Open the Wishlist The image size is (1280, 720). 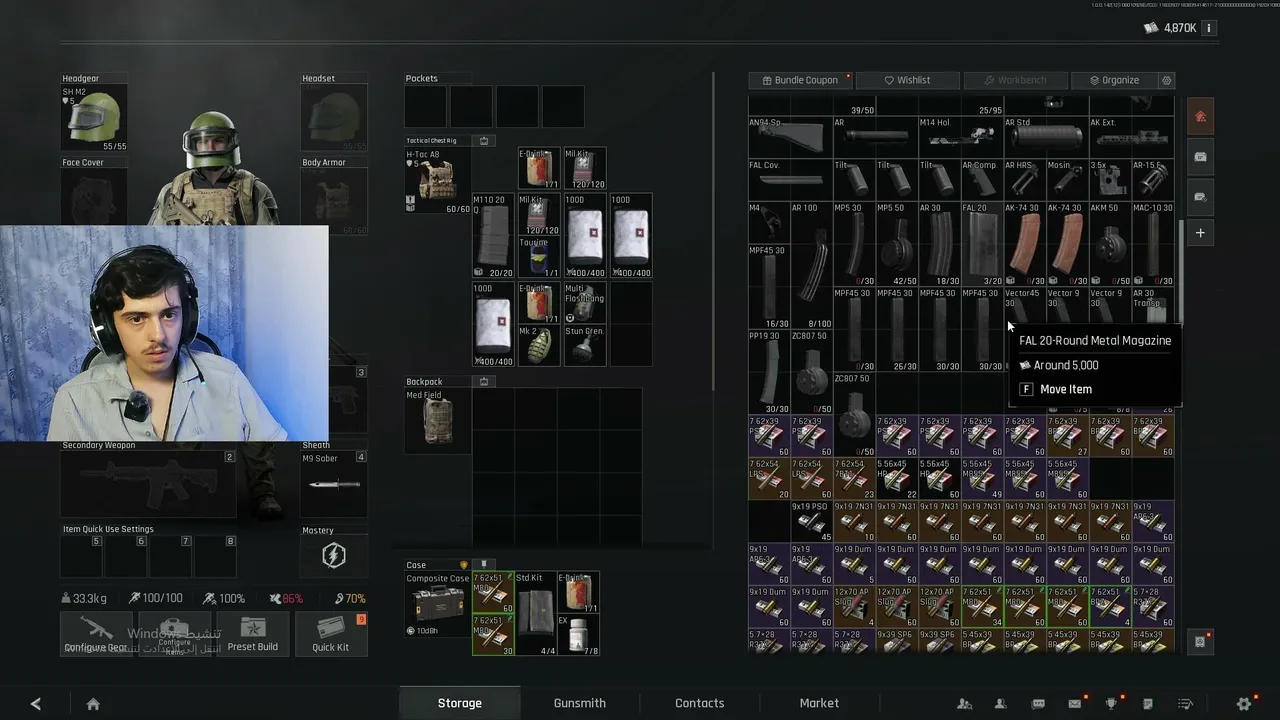(x=908, y=80)
